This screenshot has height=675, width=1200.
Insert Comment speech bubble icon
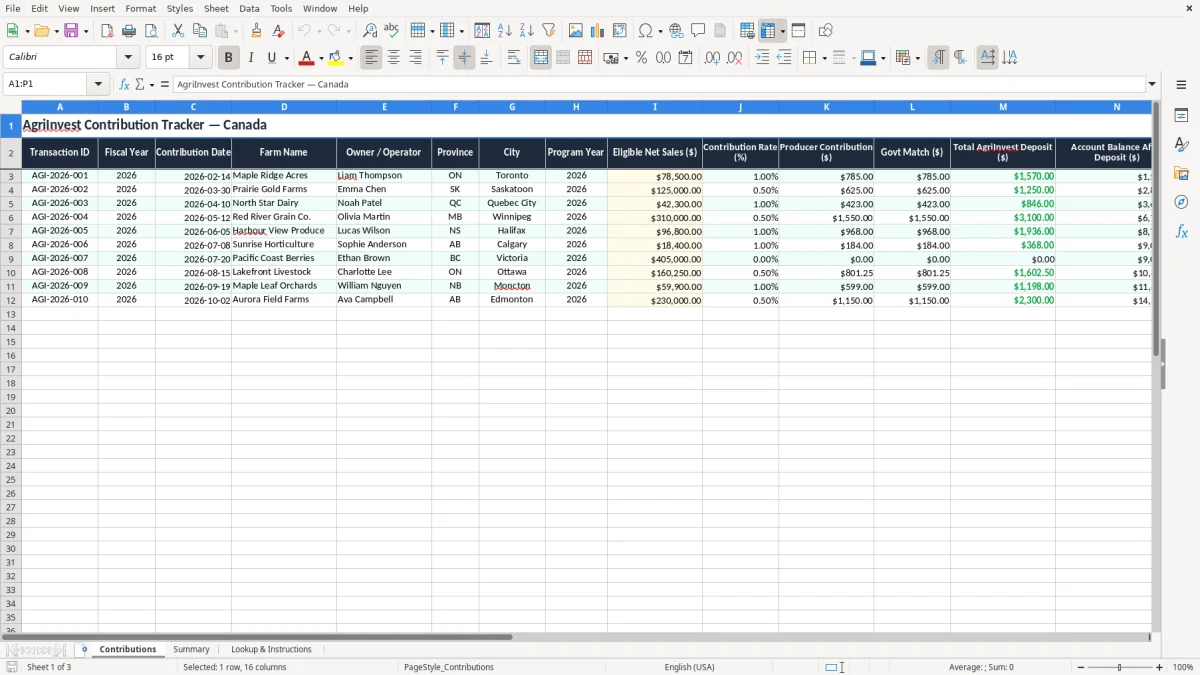click(x=698, y=31)
